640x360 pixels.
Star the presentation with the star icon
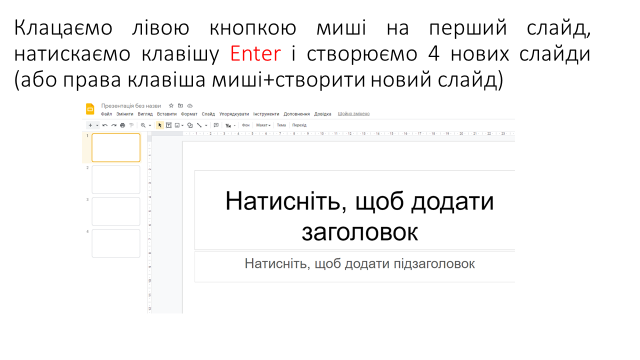coord(171,106)
